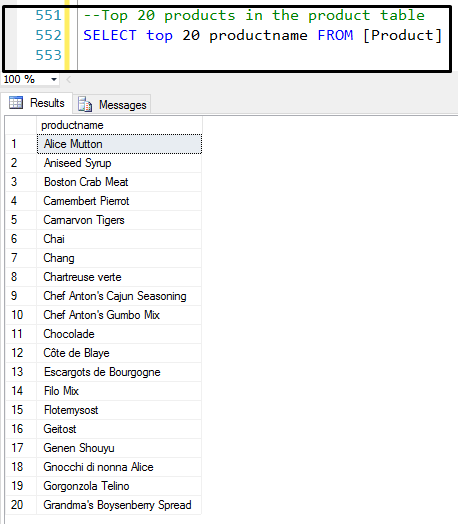
Task: Select the Results tab
Action: click(x=37, y=103)
